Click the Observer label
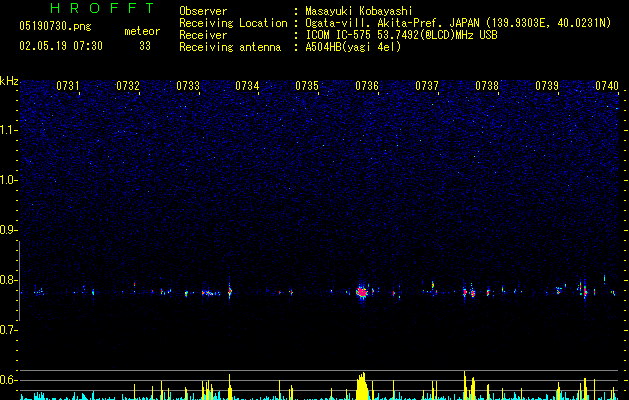 coord(203,11)
